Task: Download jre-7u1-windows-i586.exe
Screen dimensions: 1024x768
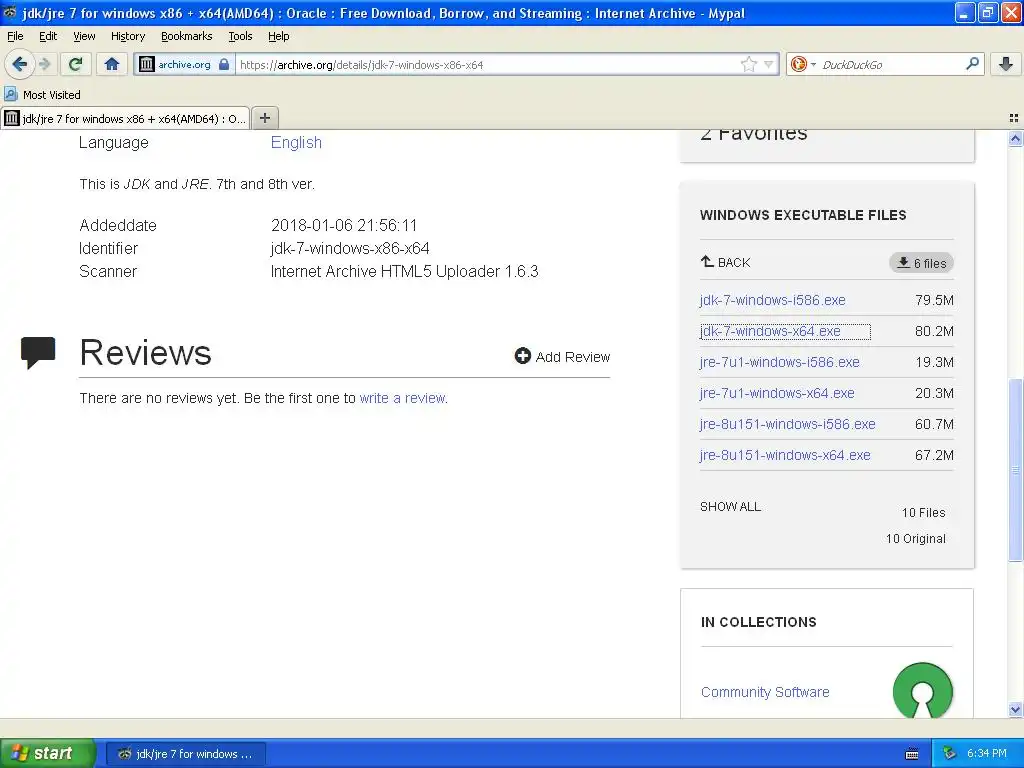Action: (779, 362)
